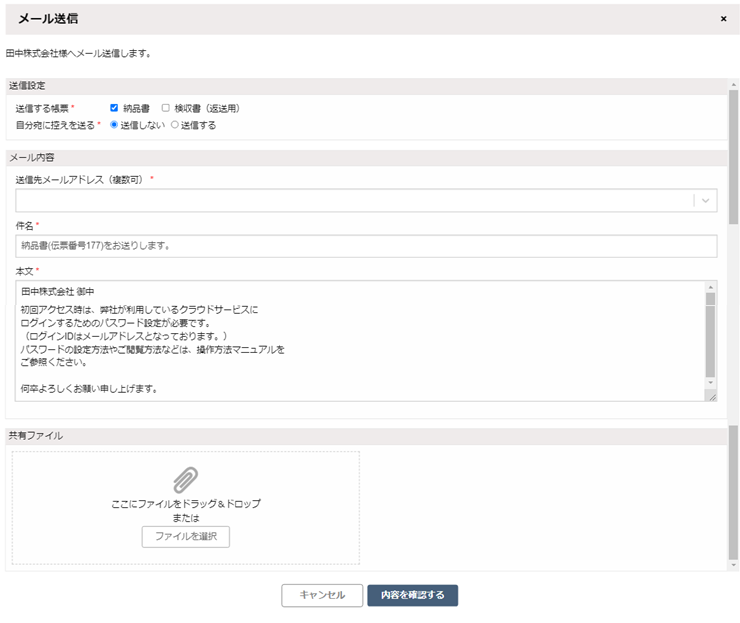This screenshot has width=740, height=623.
Task: Expand the recipient address dropdown chevron
Action: click(705, 200)
